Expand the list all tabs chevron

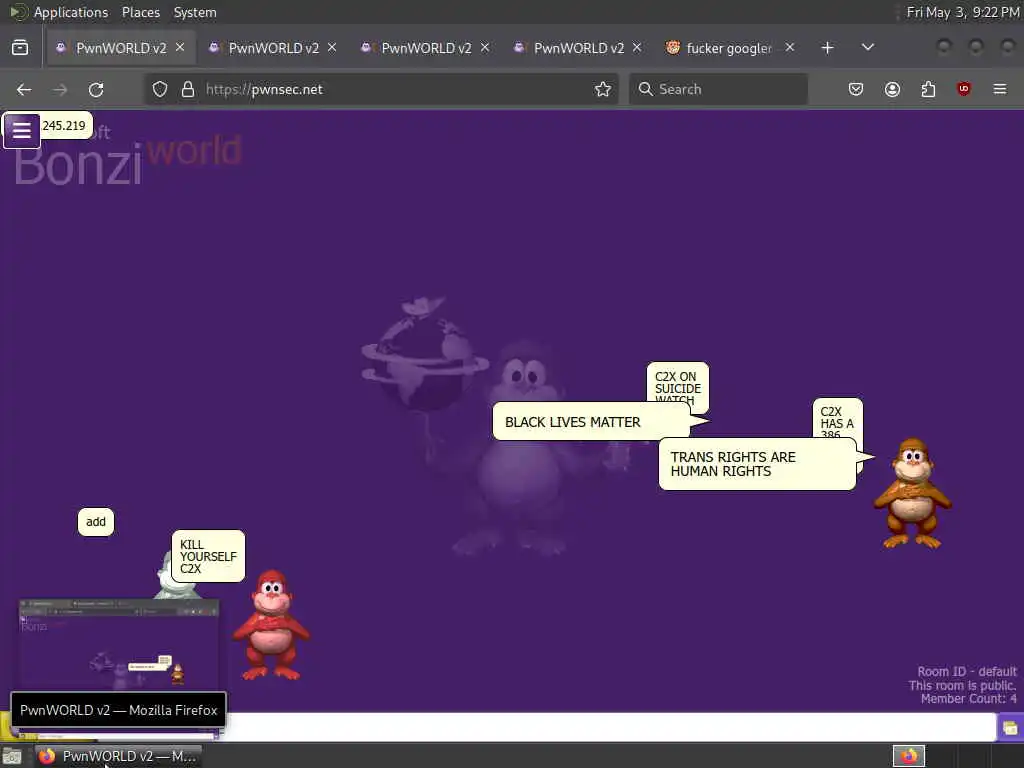pos(868,48)
